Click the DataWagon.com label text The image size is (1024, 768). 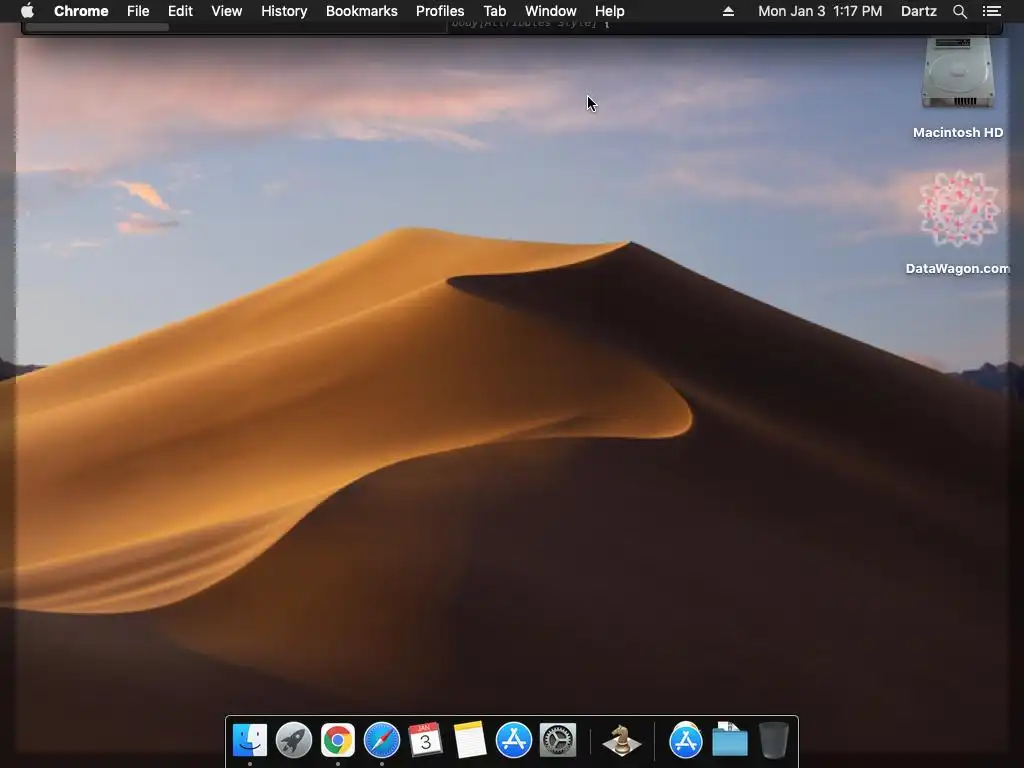pyautogui.click(x=958, y=268)
